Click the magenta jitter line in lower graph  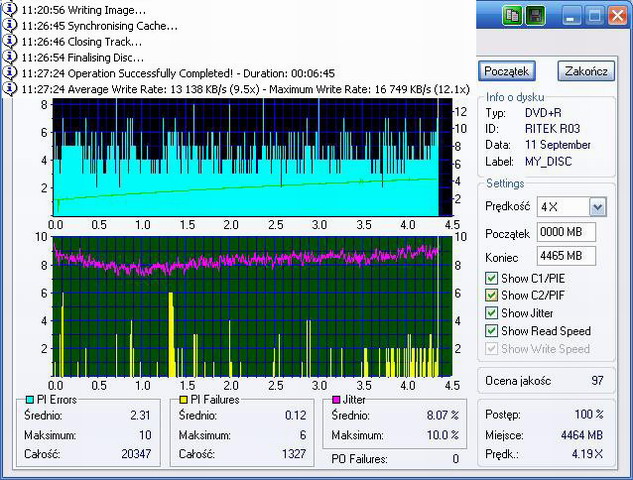tap(246, 260)
